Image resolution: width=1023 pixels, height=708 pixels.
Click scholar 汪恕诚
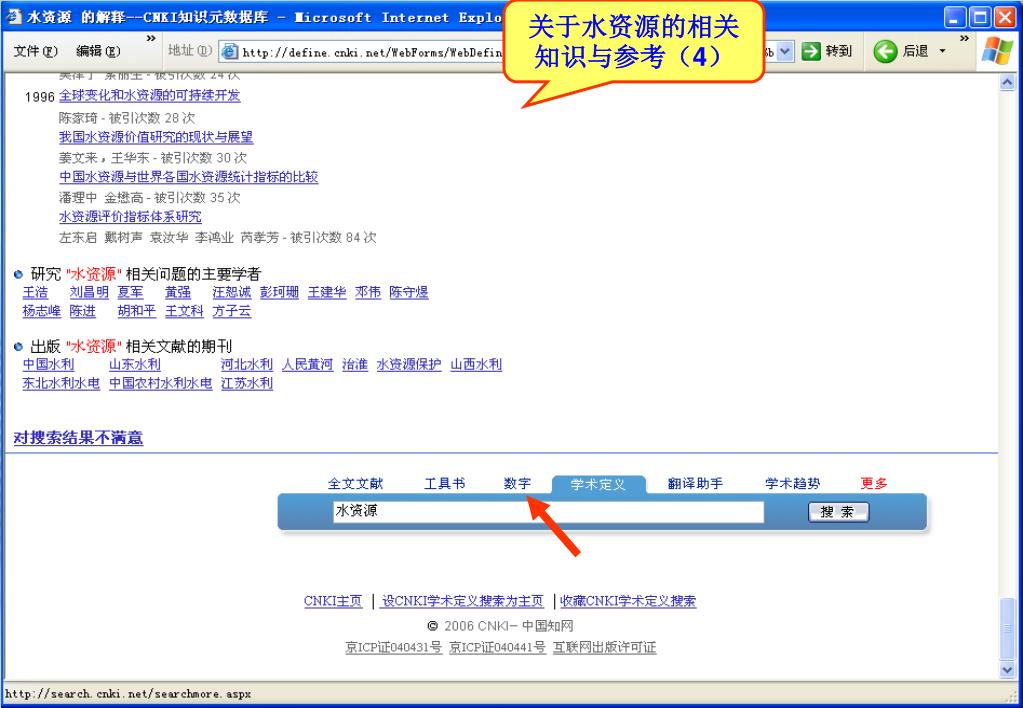[232, 292]
